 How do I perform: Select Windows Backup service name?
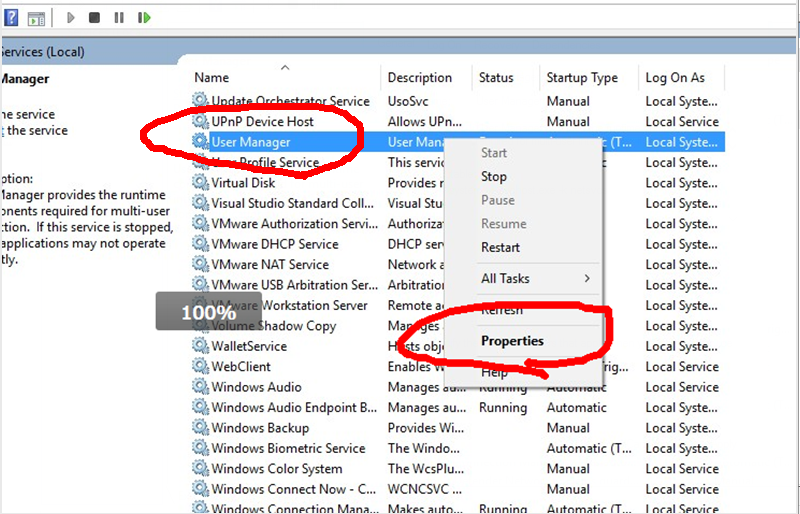(260, 428)
